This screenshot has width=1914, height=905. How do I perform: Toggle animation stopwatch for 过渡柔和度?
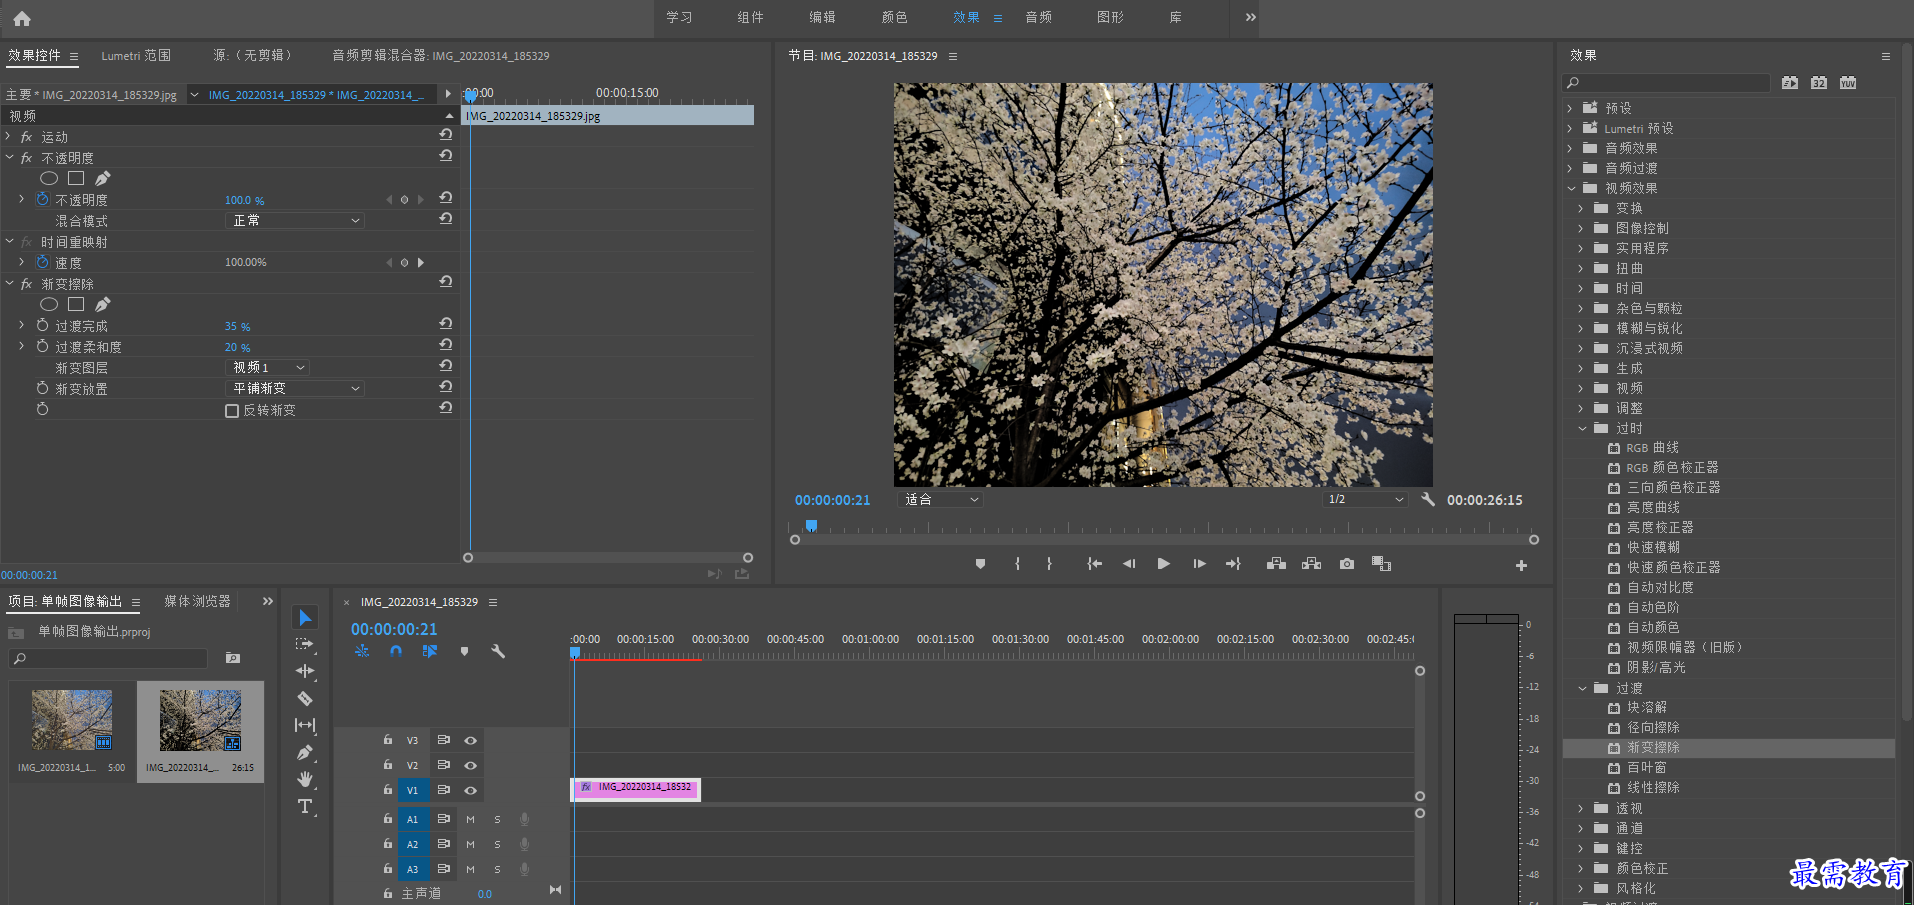tap(42, 346)
